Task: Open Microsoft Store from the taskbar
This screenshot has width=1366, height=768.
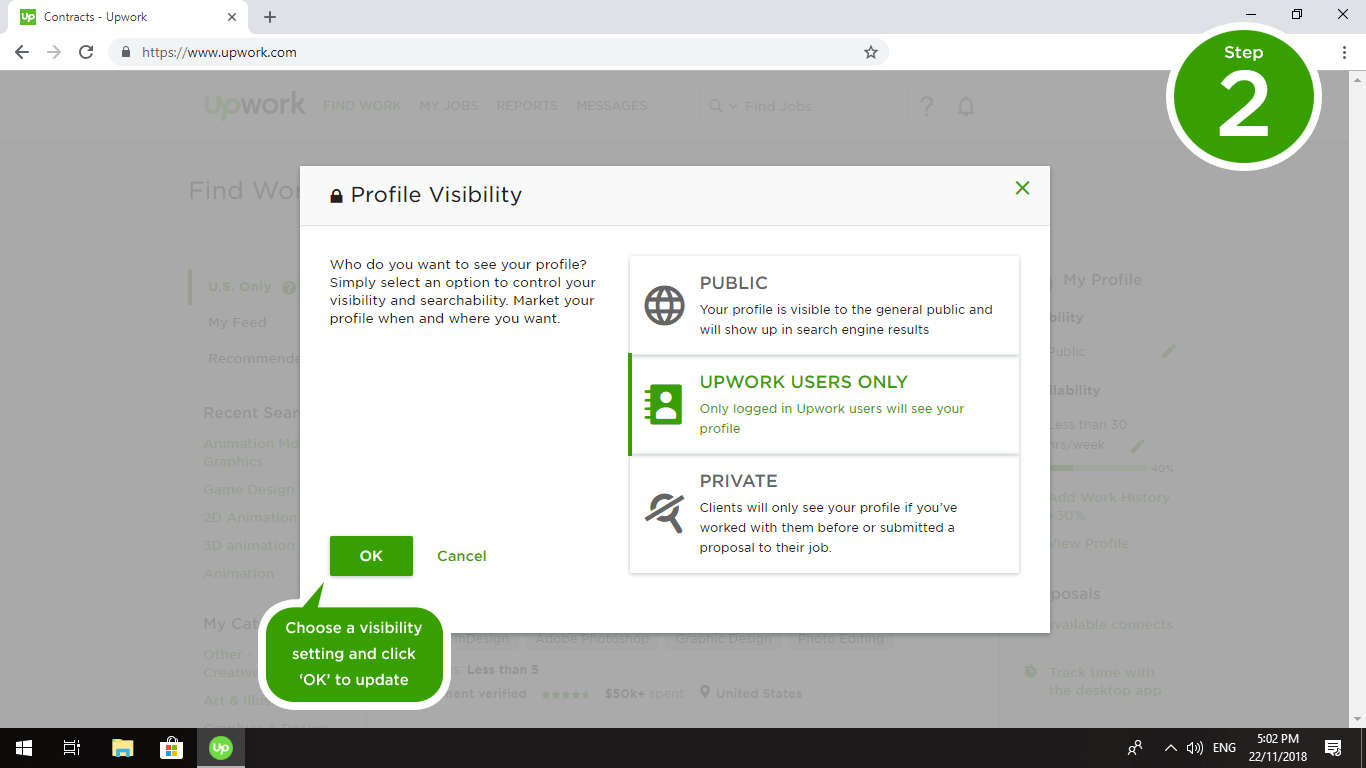Action: [x=171, y=748]
